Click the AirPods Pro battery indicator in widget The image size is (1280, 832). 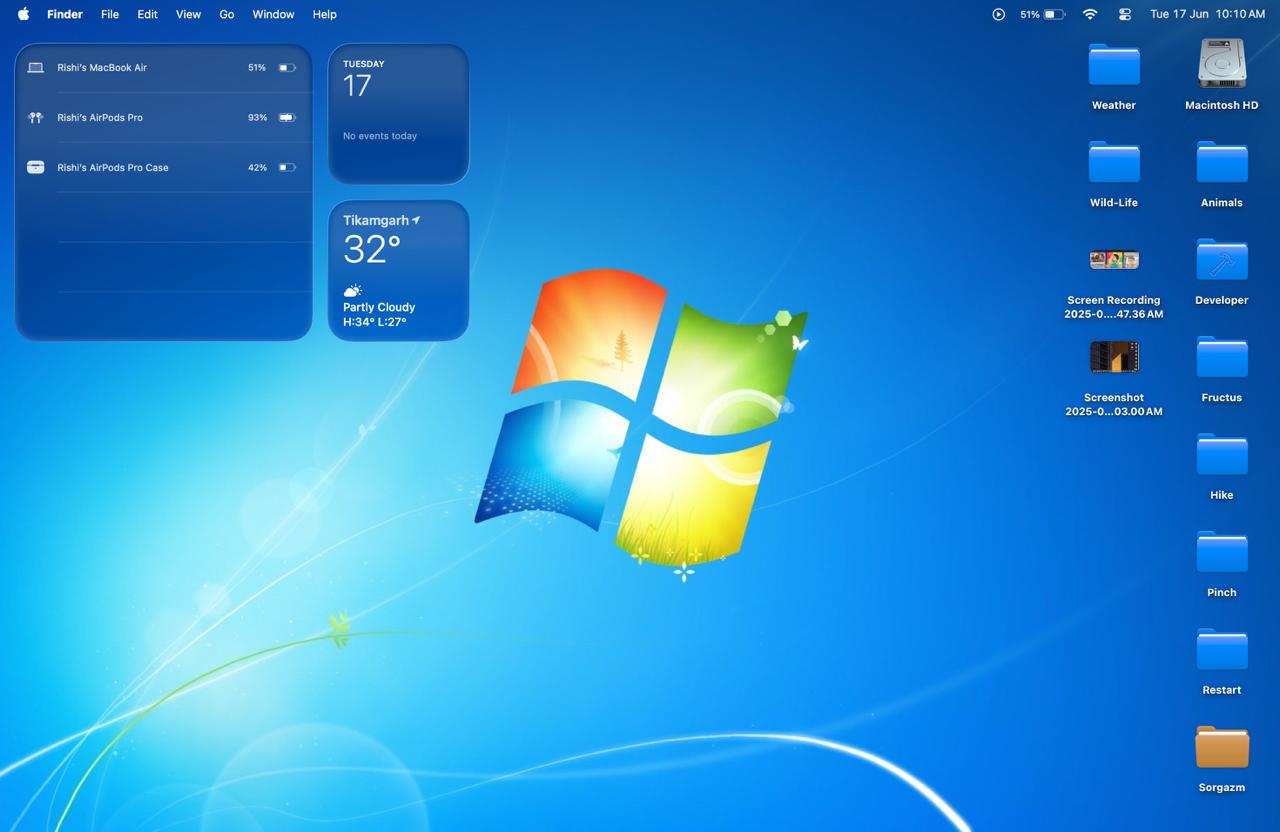coord(287,118)
